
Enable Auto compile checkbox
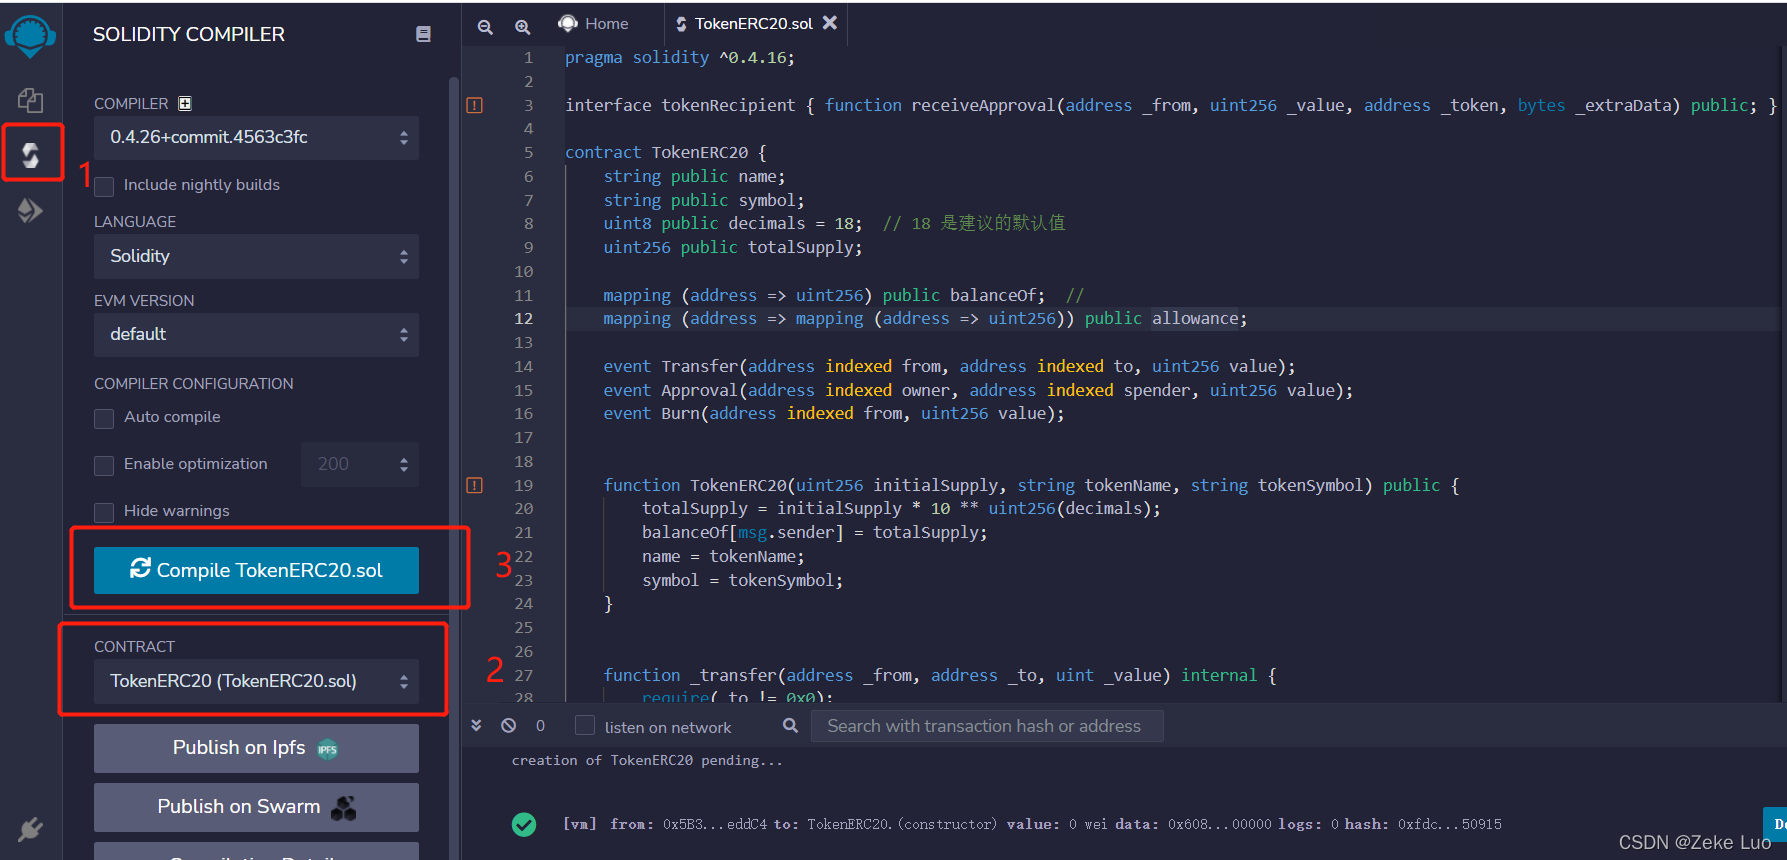(x=104, y=418)
